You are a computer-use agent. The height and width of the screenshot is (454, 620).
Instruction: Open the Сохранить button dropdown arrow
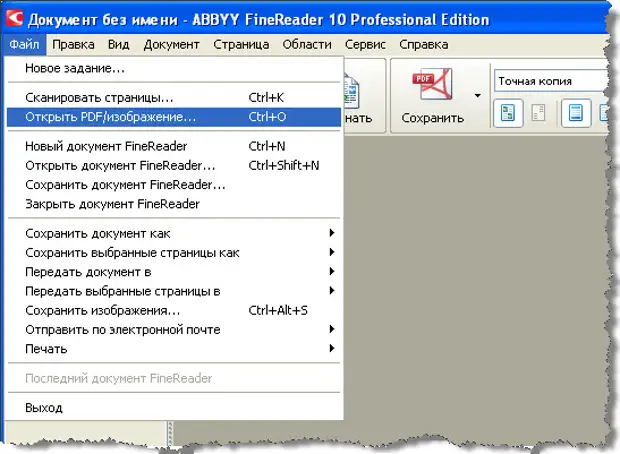point(478,95)
